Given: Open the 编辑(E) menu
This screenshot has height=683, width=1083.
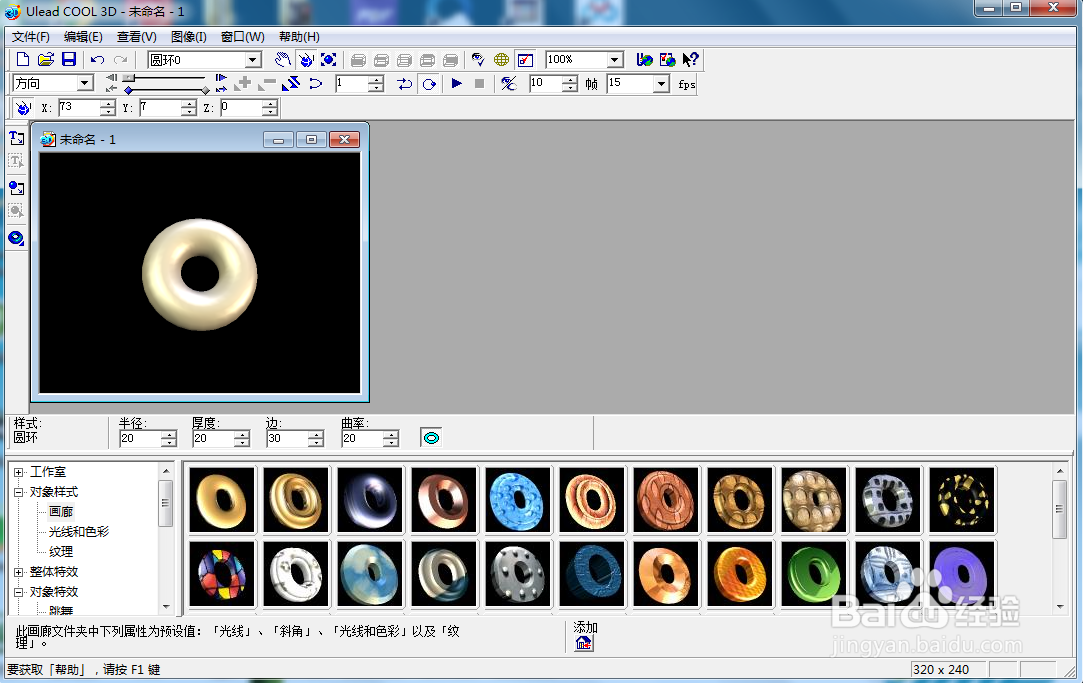Looking at the screenshot, I should click(x=83, y=37).
